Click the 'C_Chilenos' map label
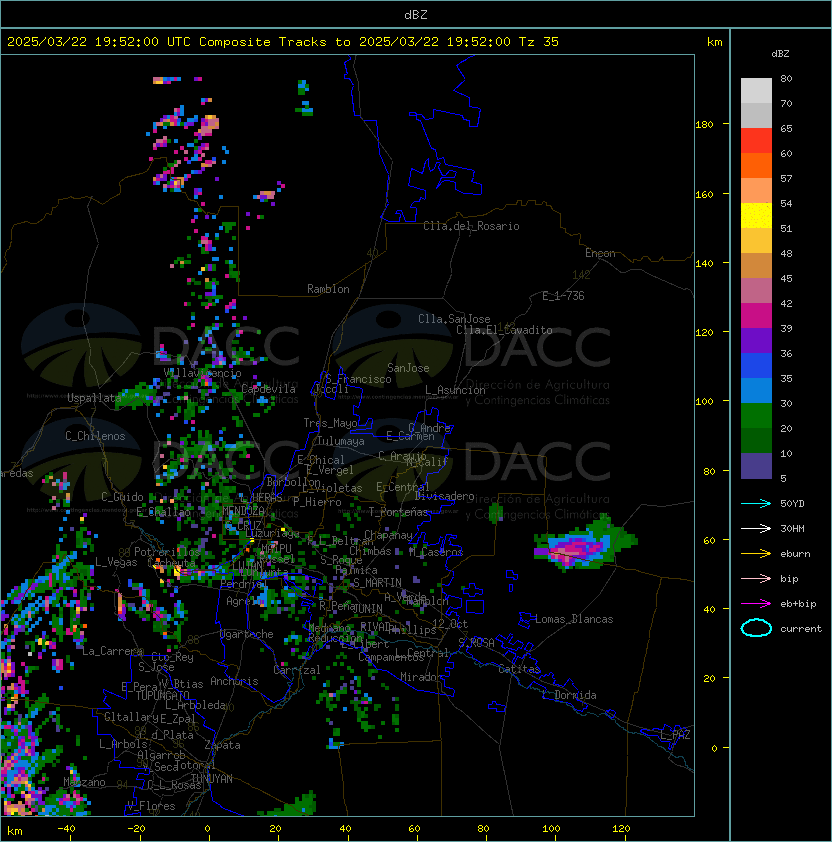The width and height of the screenshot is (832, 842). [95, 436]
